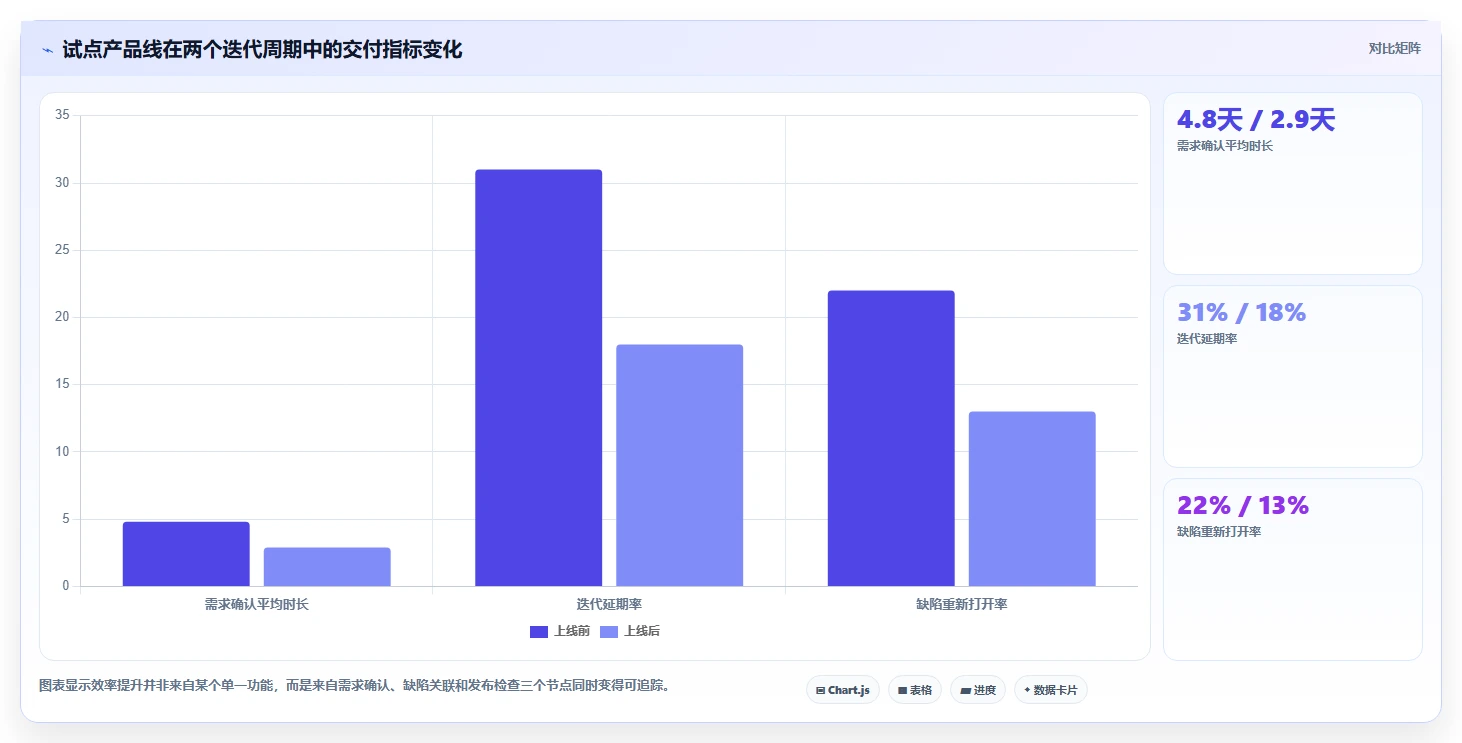This screenshot has width=1462, height=743.
Task: Click the 4.8天 / 2.9天 stat card value
Action: (x=1256, y=120)
